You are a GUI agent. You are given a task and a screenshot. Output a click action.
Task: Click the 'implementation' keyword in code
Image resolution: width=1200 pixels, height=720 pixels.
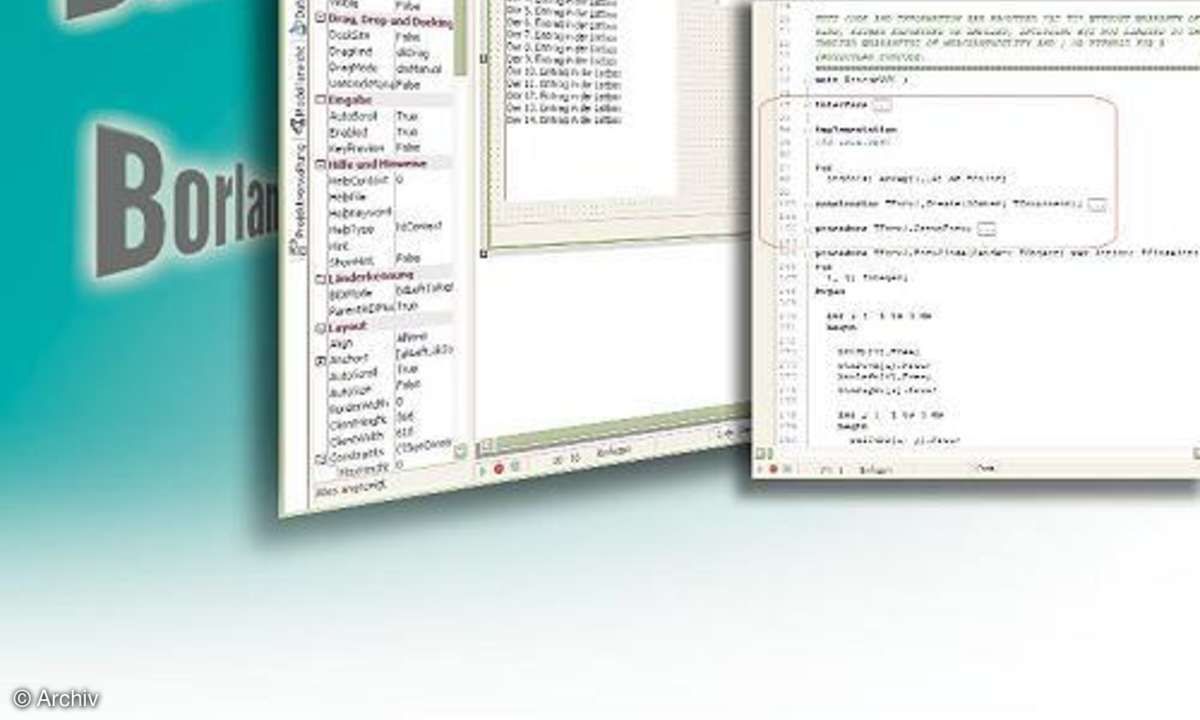pos(855,131)
